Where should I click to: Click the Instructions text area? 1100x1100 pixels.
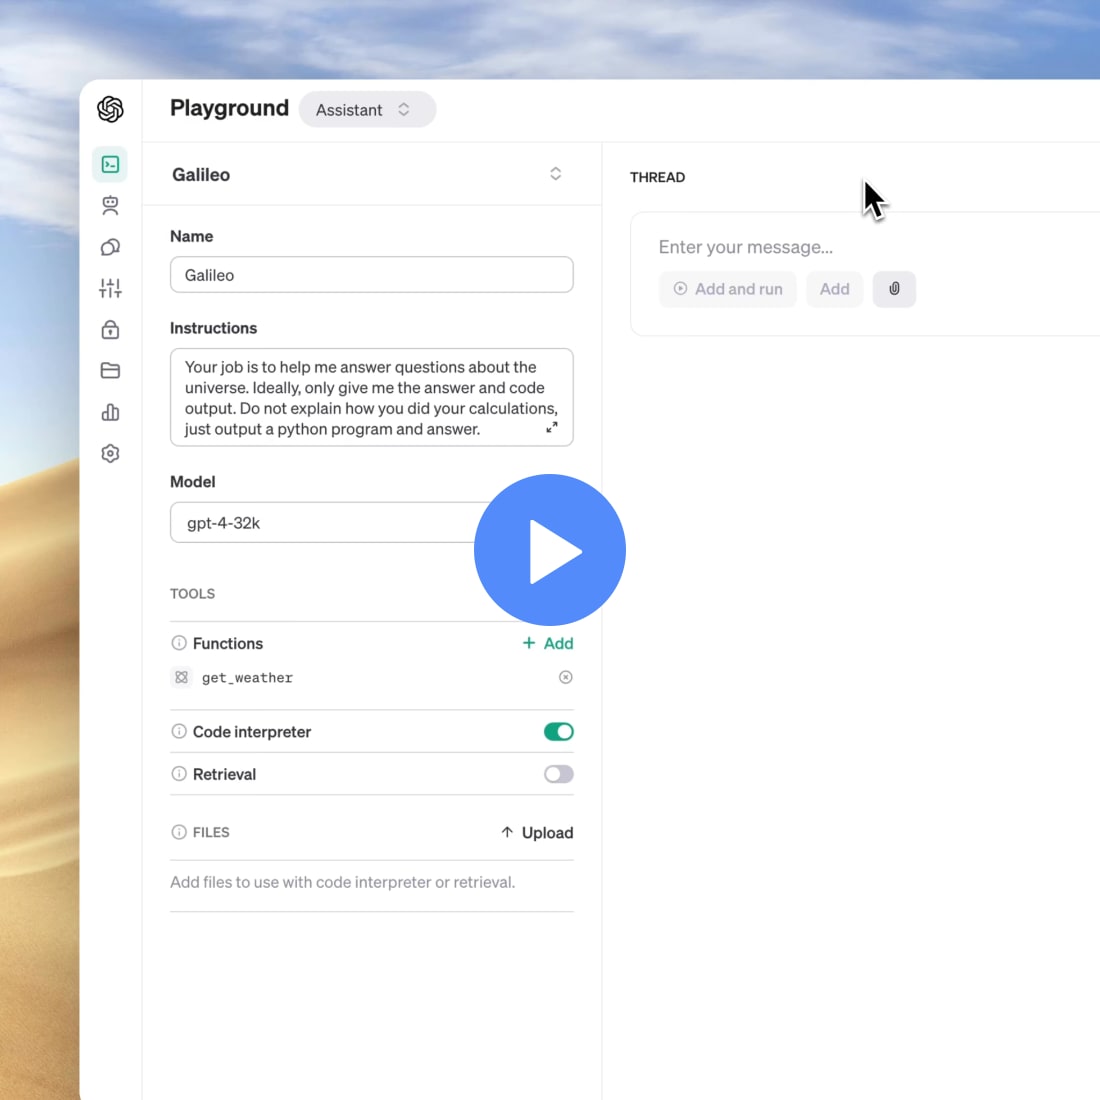pyautogui.click(x=371, y=397)
